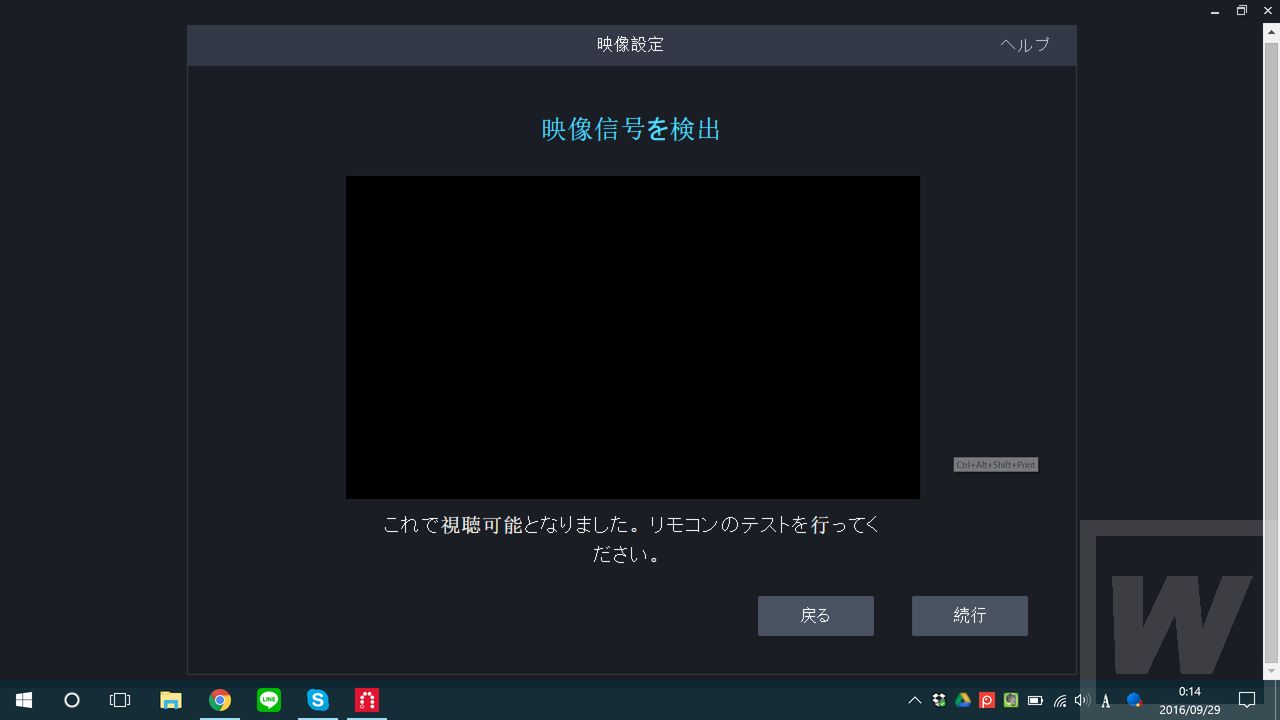Click the scrollbar down arrow
This screenshot has width=1280, height=720.
click(1272, 671)
